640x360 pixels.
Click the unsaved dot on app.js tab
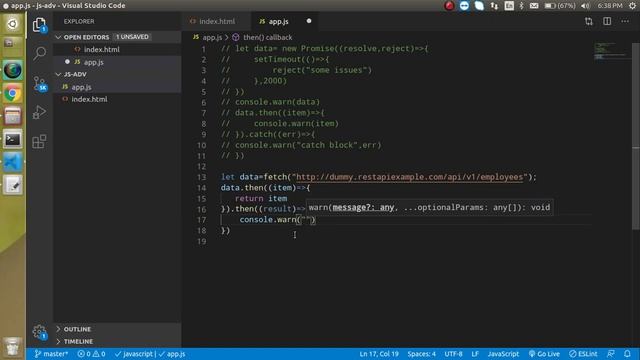tap(309, 21)
